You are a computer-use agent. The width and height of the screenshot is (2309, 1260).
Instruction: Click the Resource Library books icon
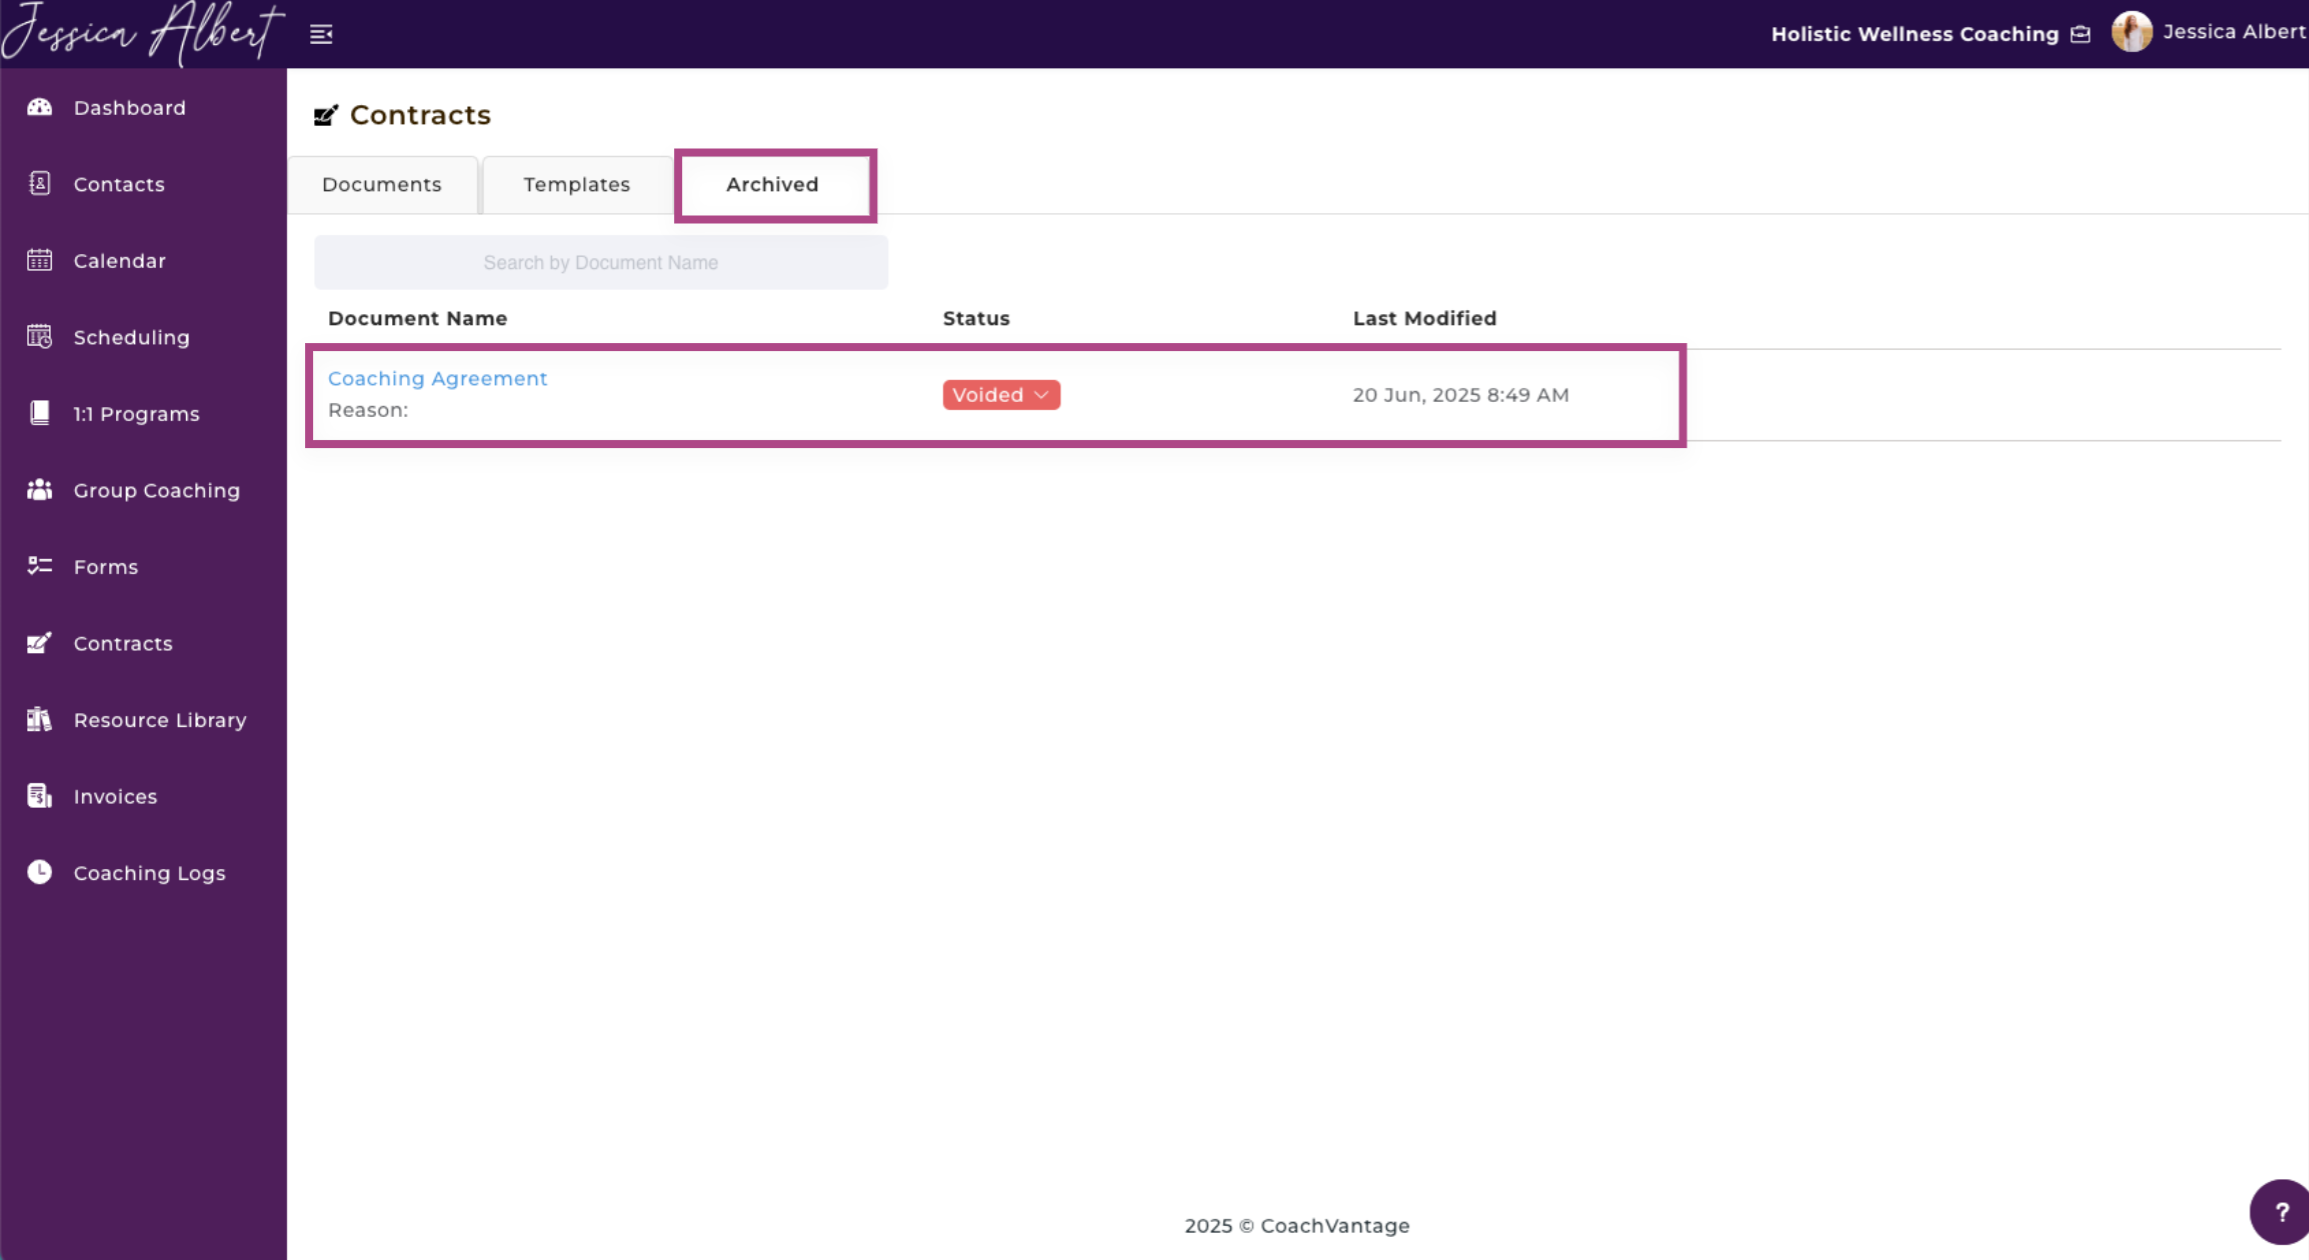(x=39, y=719)
